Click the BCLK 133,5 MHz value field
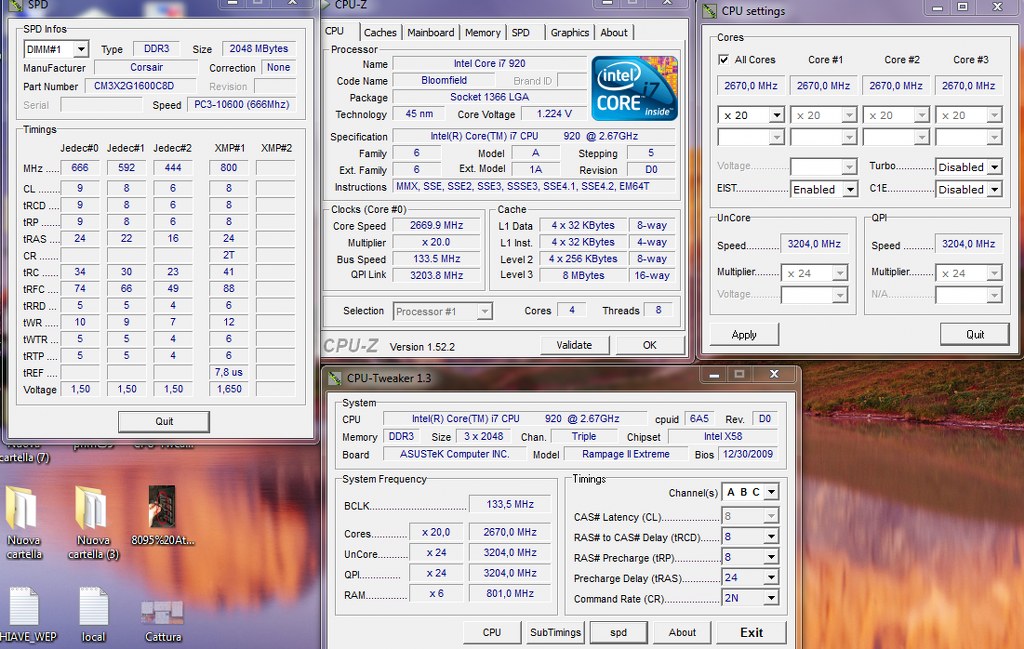Viewport: 1024px width, 649px height. tap(509, 504)
